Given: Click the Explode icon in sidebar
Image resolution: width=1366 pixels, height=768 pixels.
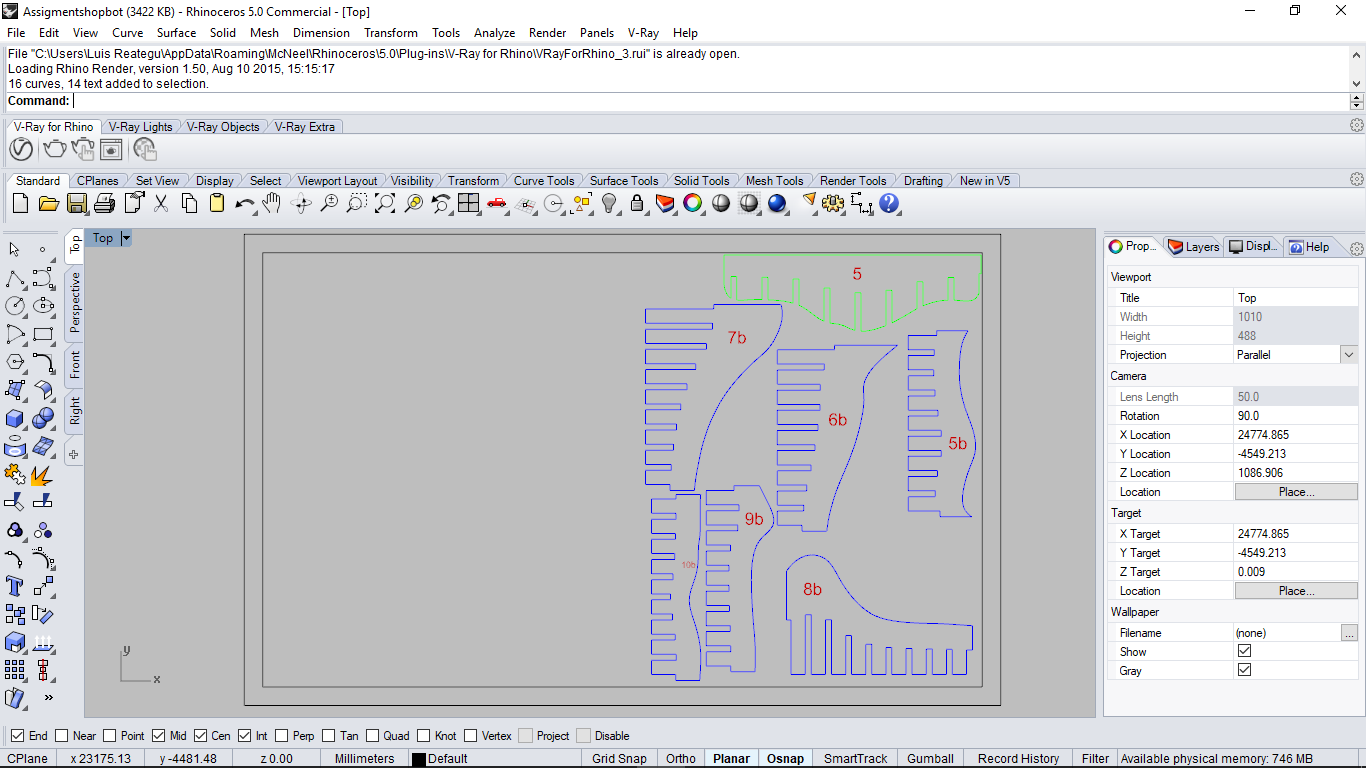Looking at the screenshot, I should [x=43, y=474].
